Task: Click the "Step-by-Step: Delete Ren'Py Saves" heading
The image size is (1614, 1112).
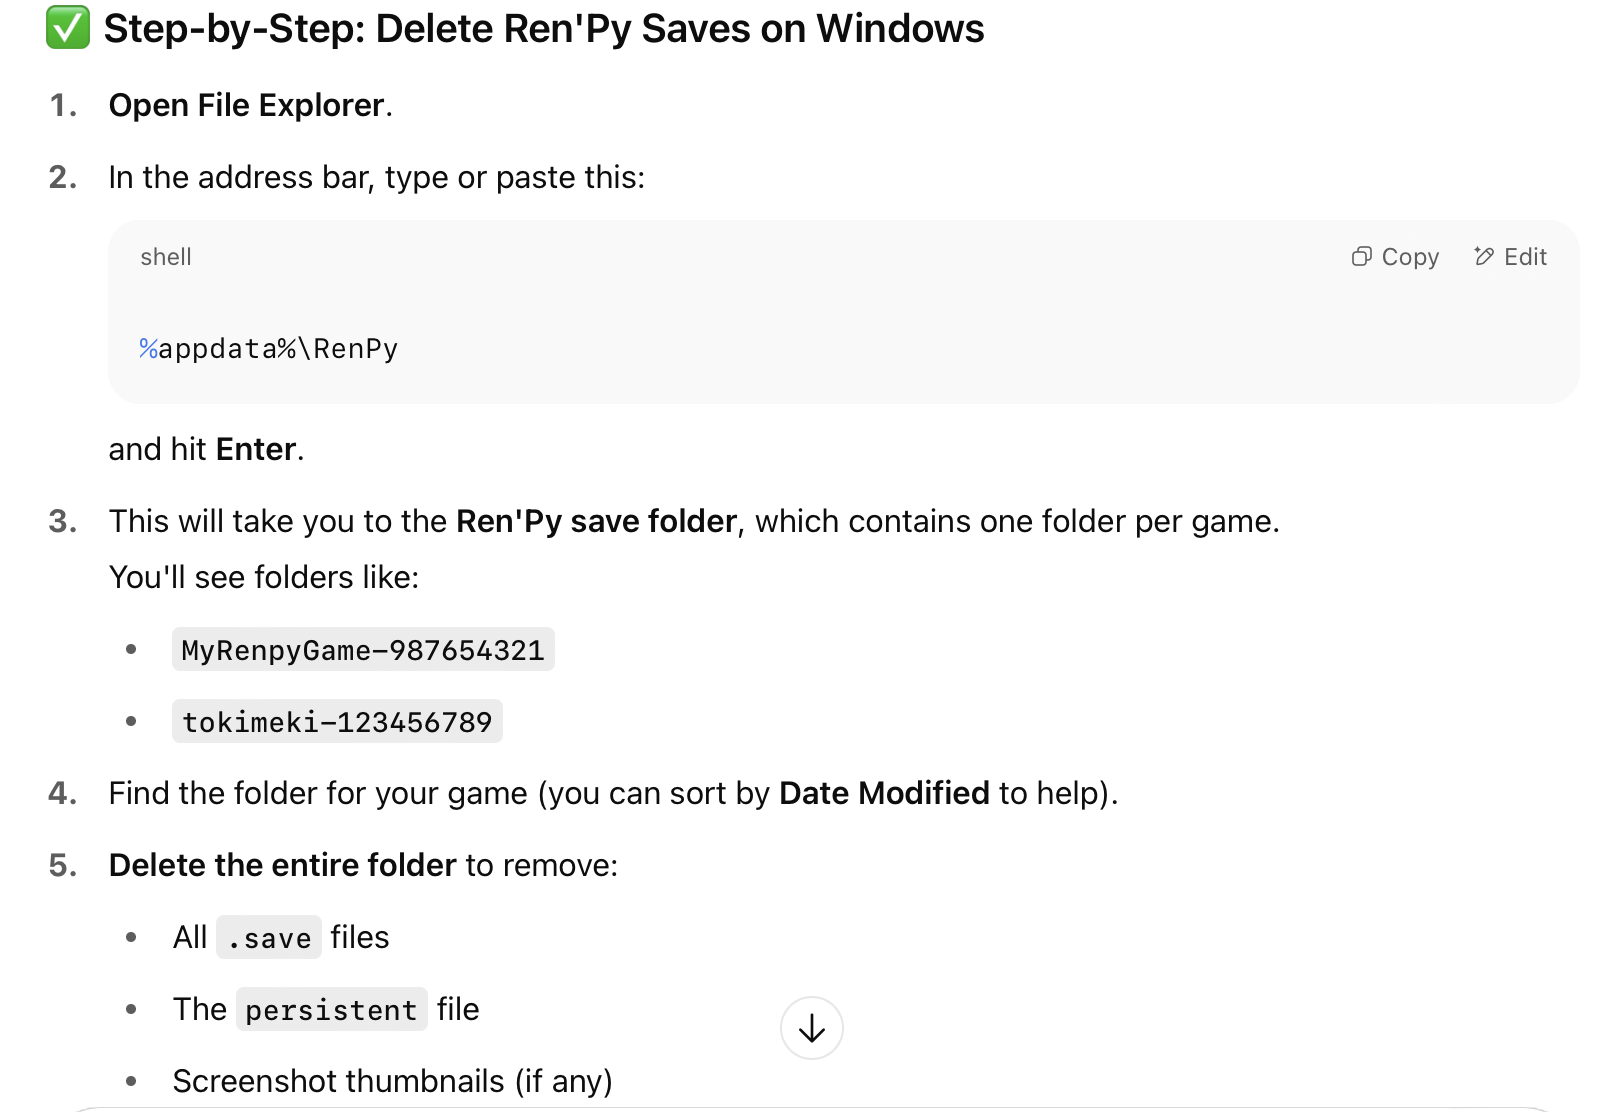Action: pyautogui.click(x=544, y=28)
